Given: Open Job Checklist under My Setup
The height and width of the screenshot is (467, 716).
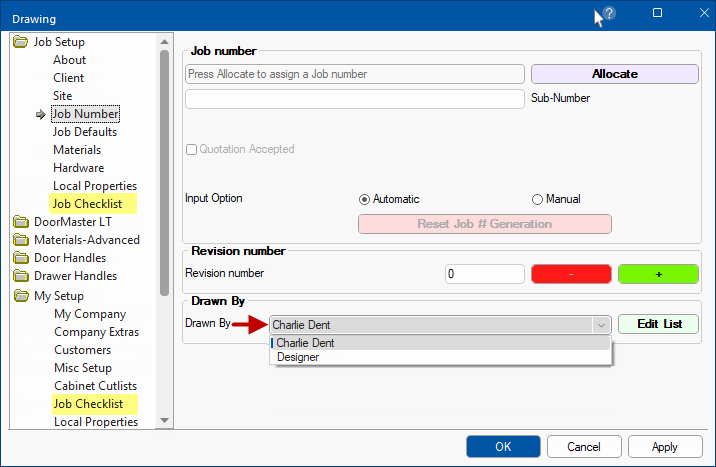Looking at the screenshot, I should pyautogui.click(x=88, y=404).
